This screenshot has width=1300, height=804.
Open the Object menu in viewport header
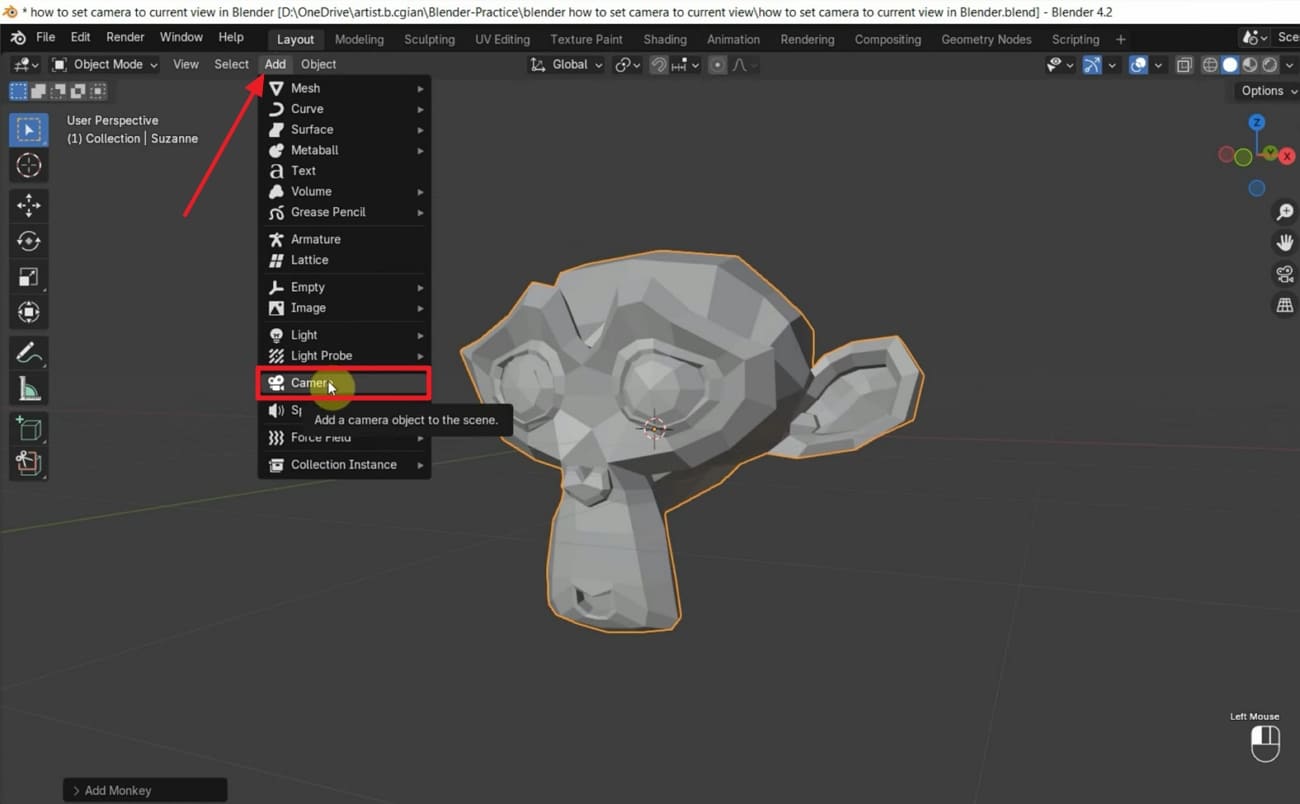pyautogui.click(x=319, y=64)
